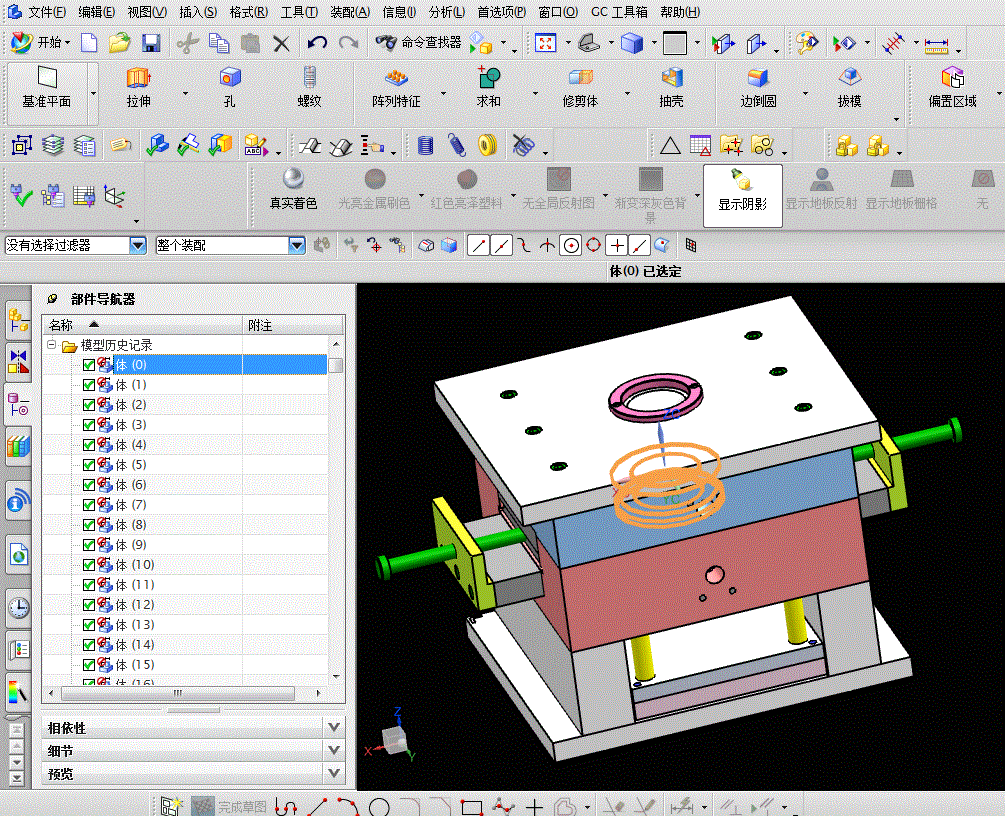Select the 孔 hole tool

pos(229,88)
